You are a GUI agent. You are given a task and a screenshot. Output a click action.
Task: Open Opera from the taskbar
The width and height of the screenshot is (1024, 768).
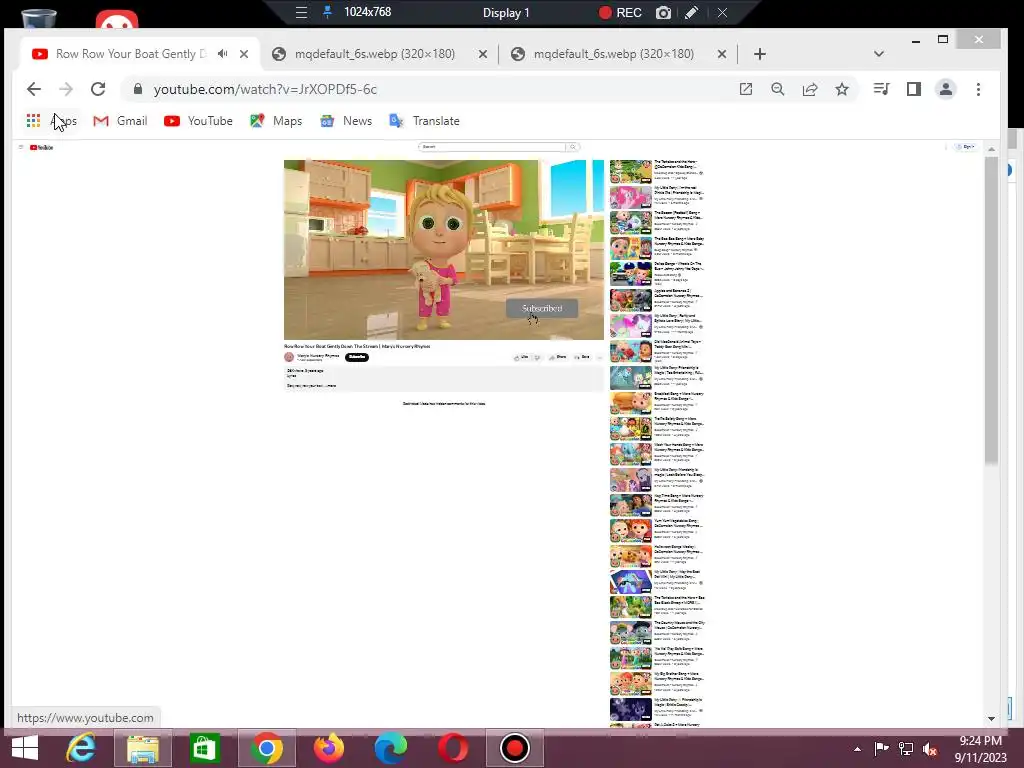(x=453, y=748)
